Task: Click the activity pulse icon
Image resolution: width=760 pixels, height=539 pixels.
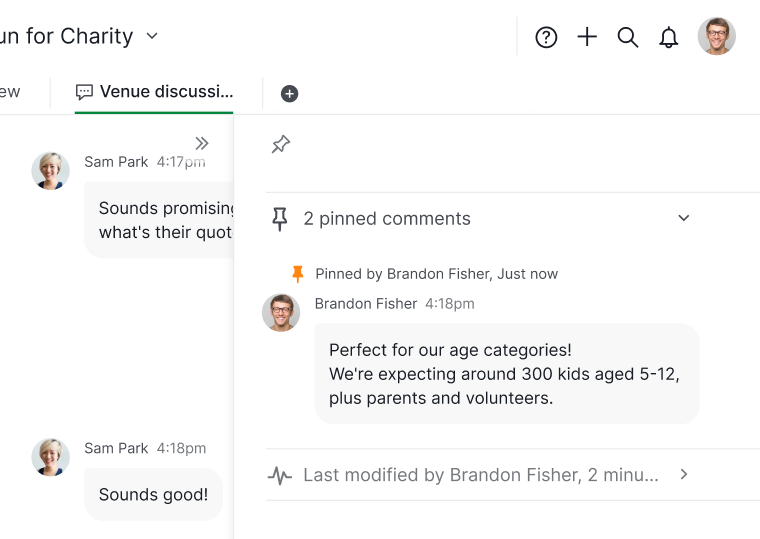Action: (280, 475)
